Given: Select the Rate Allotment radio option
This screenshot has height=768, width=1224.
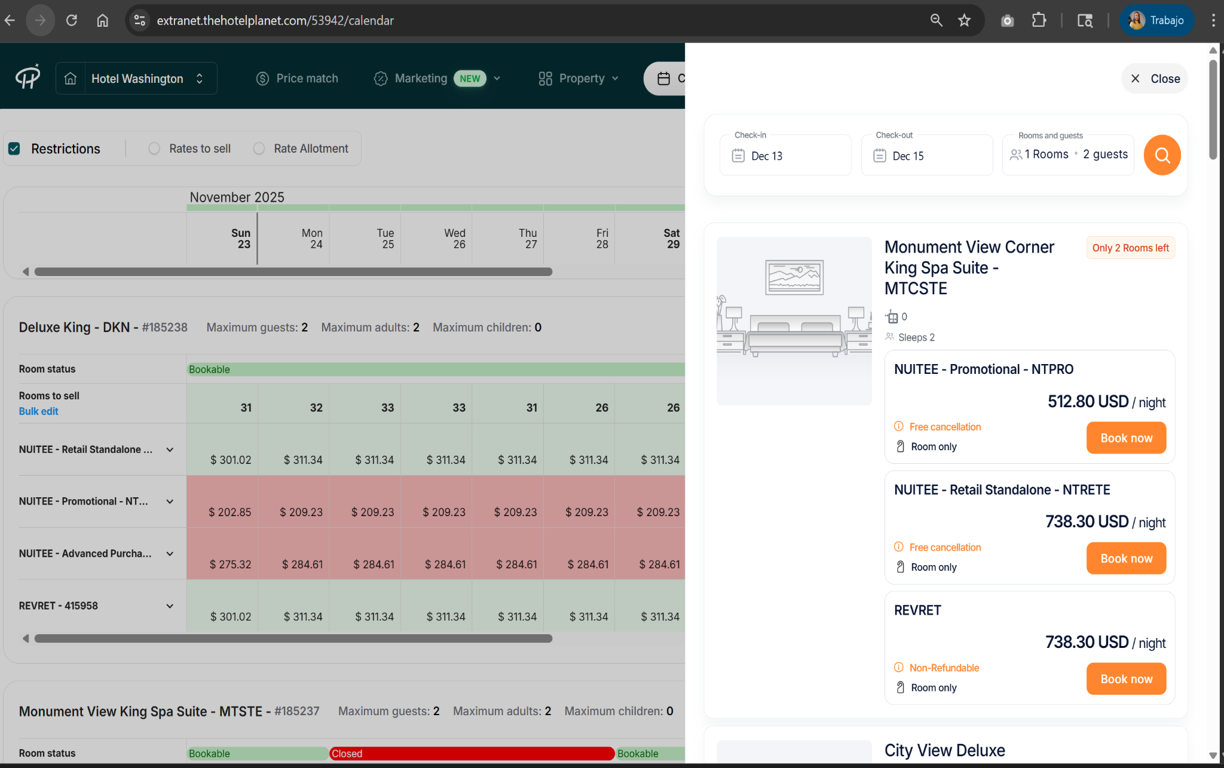Looking at the screenshot, I should 259,149.
